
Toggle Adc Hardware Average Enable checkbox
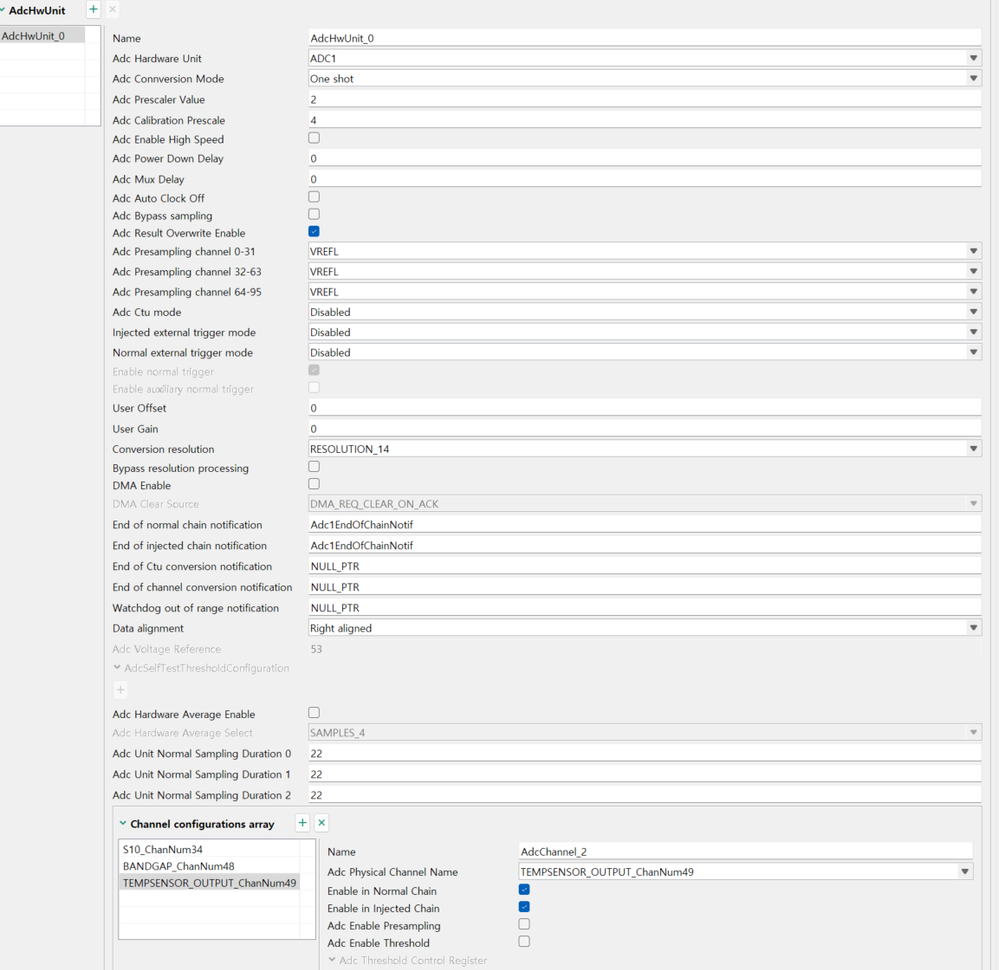coord(314,713)
